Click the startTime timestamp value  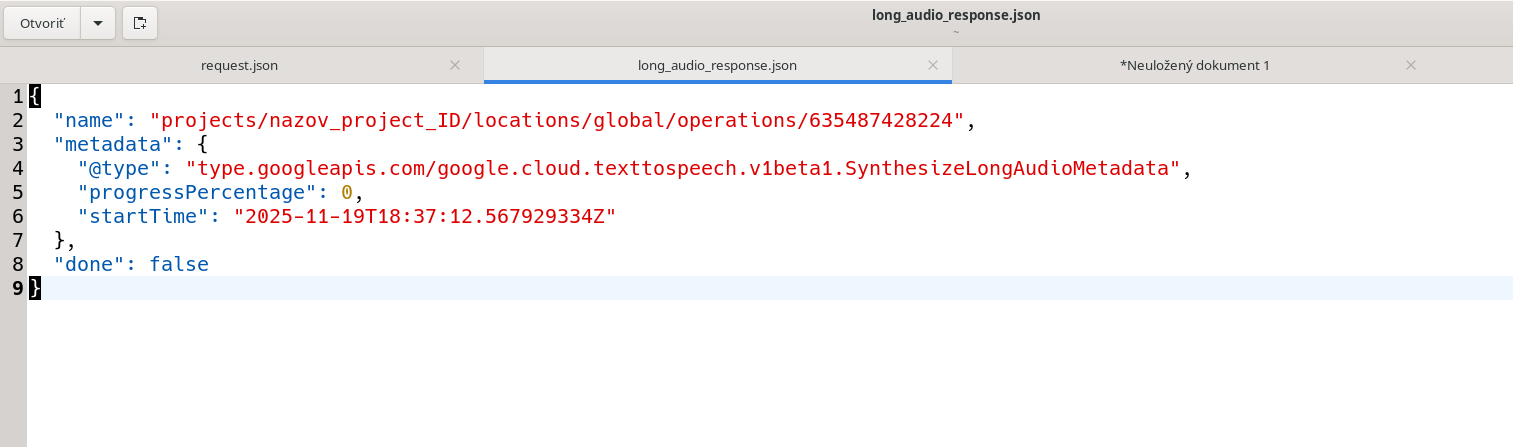point(423,217)
